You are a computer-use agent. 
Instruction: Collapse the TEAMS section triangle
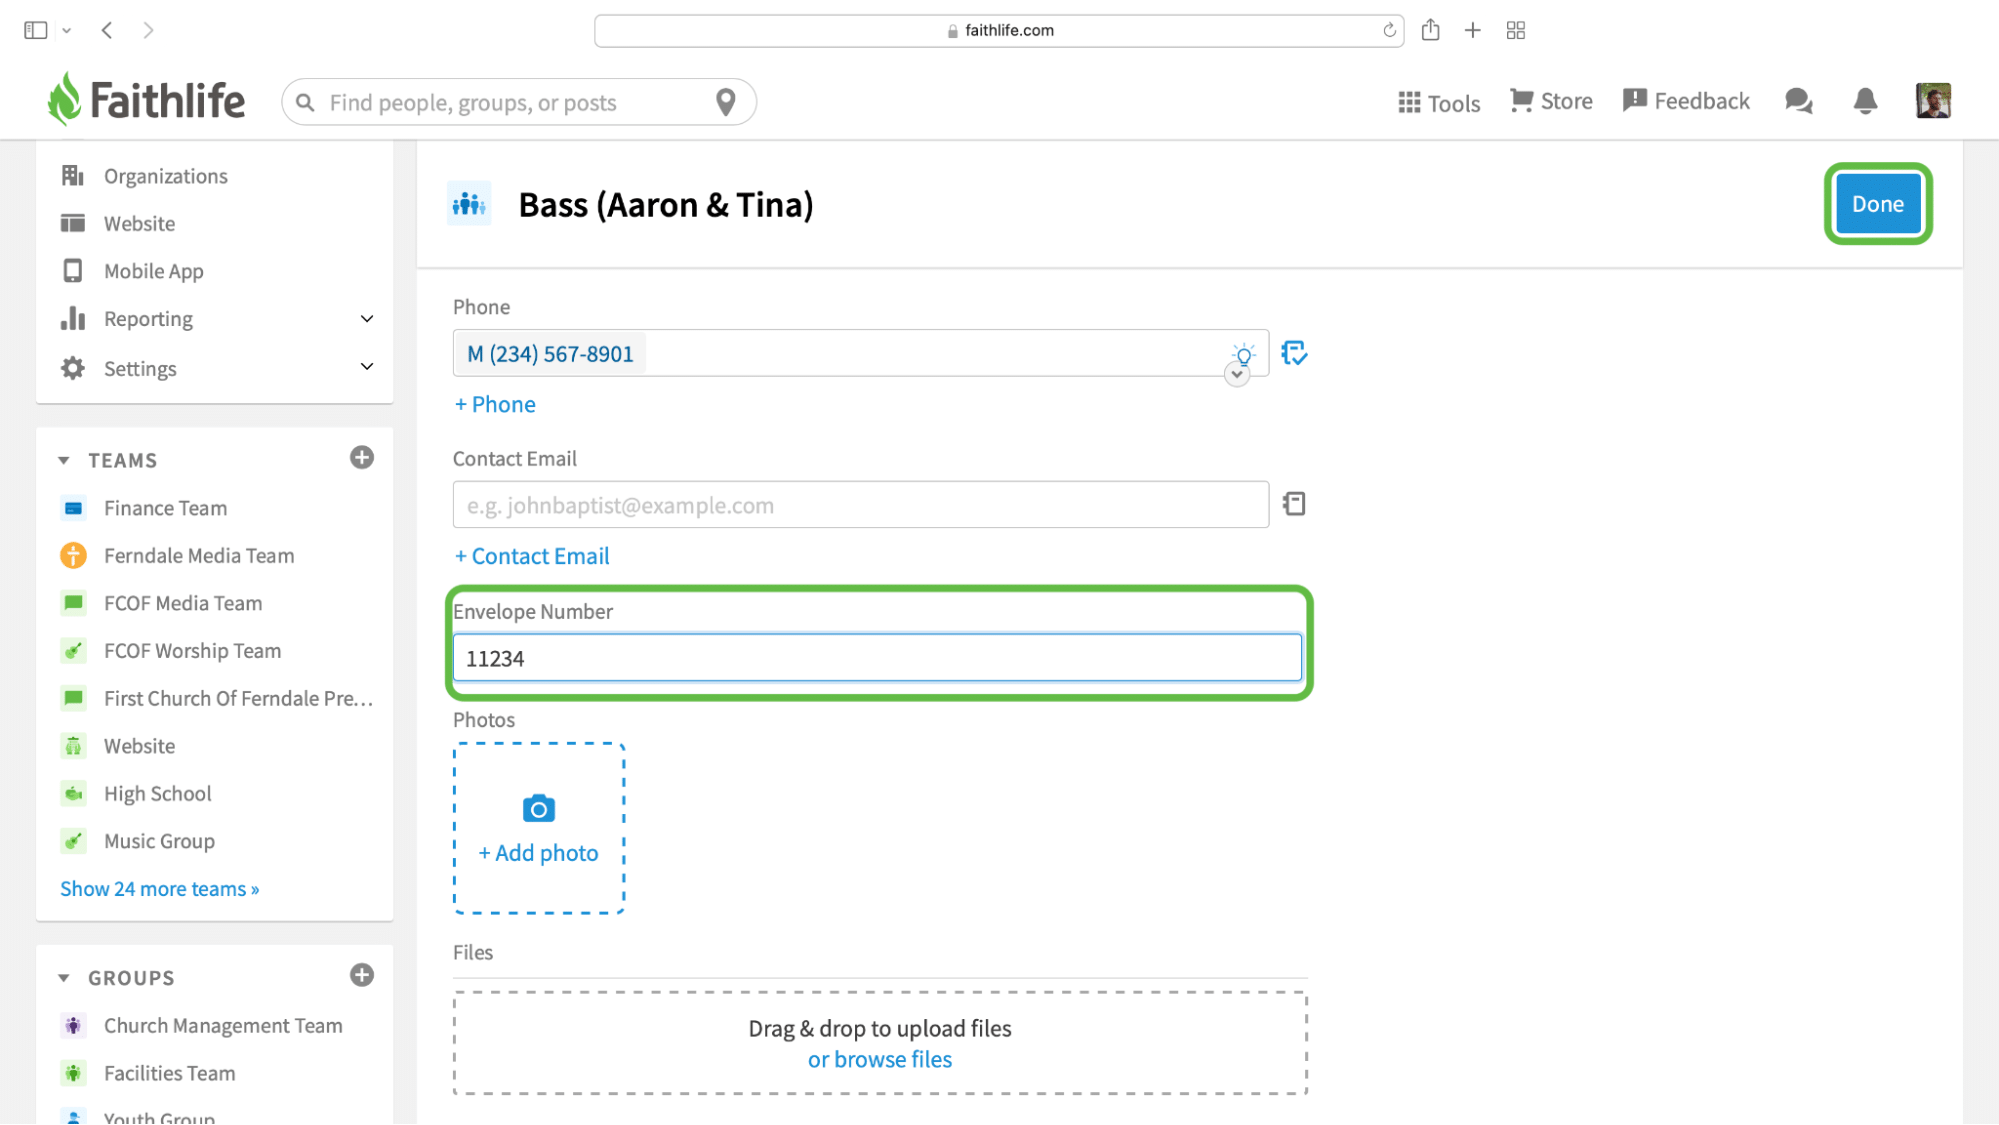pos(64,461)
